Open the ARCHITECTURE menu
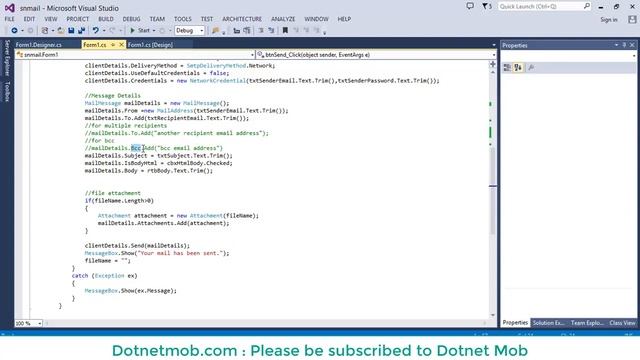 tap(242, 19)
